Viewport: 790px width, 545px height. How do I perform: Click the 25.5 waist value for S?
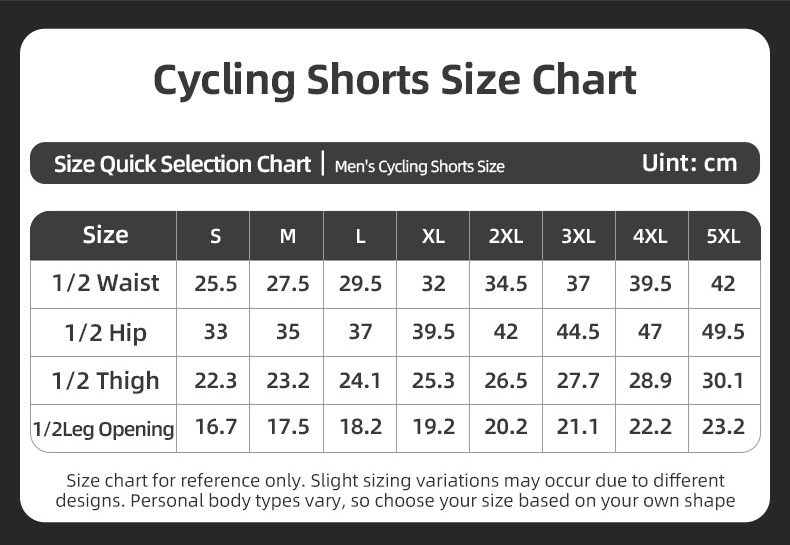tap(215, 284)
